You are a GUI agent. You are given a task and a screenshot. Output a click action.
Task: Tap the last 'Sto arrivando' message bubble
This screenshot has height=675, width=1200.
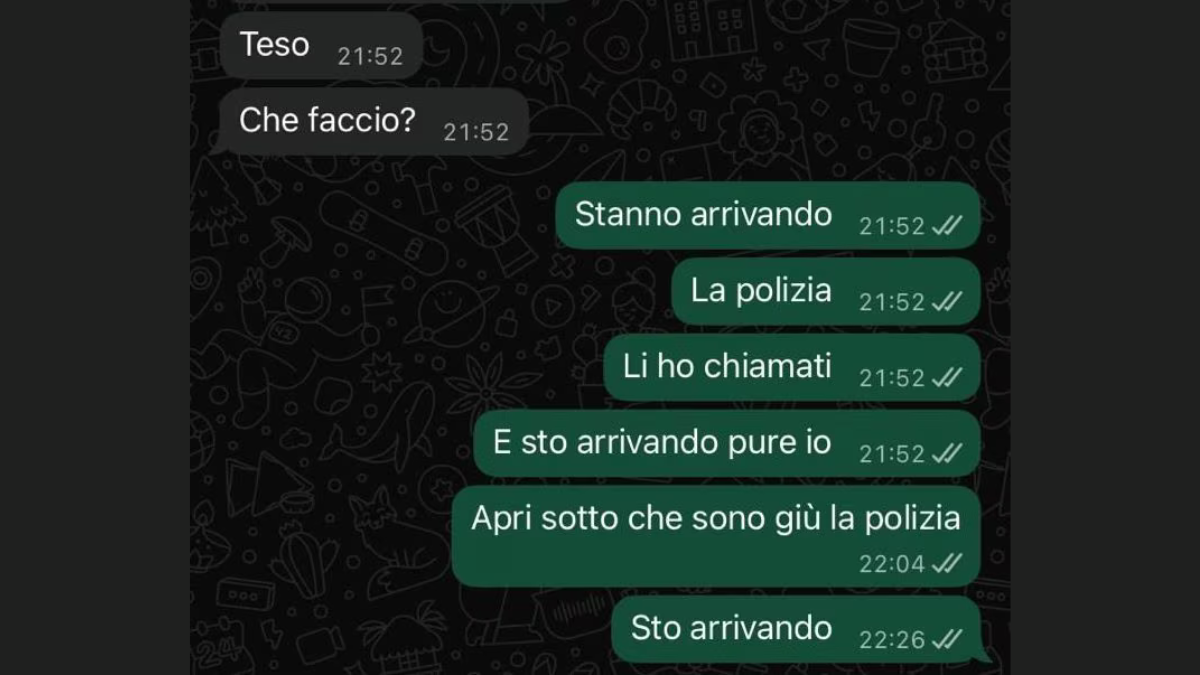coord(801,630)
